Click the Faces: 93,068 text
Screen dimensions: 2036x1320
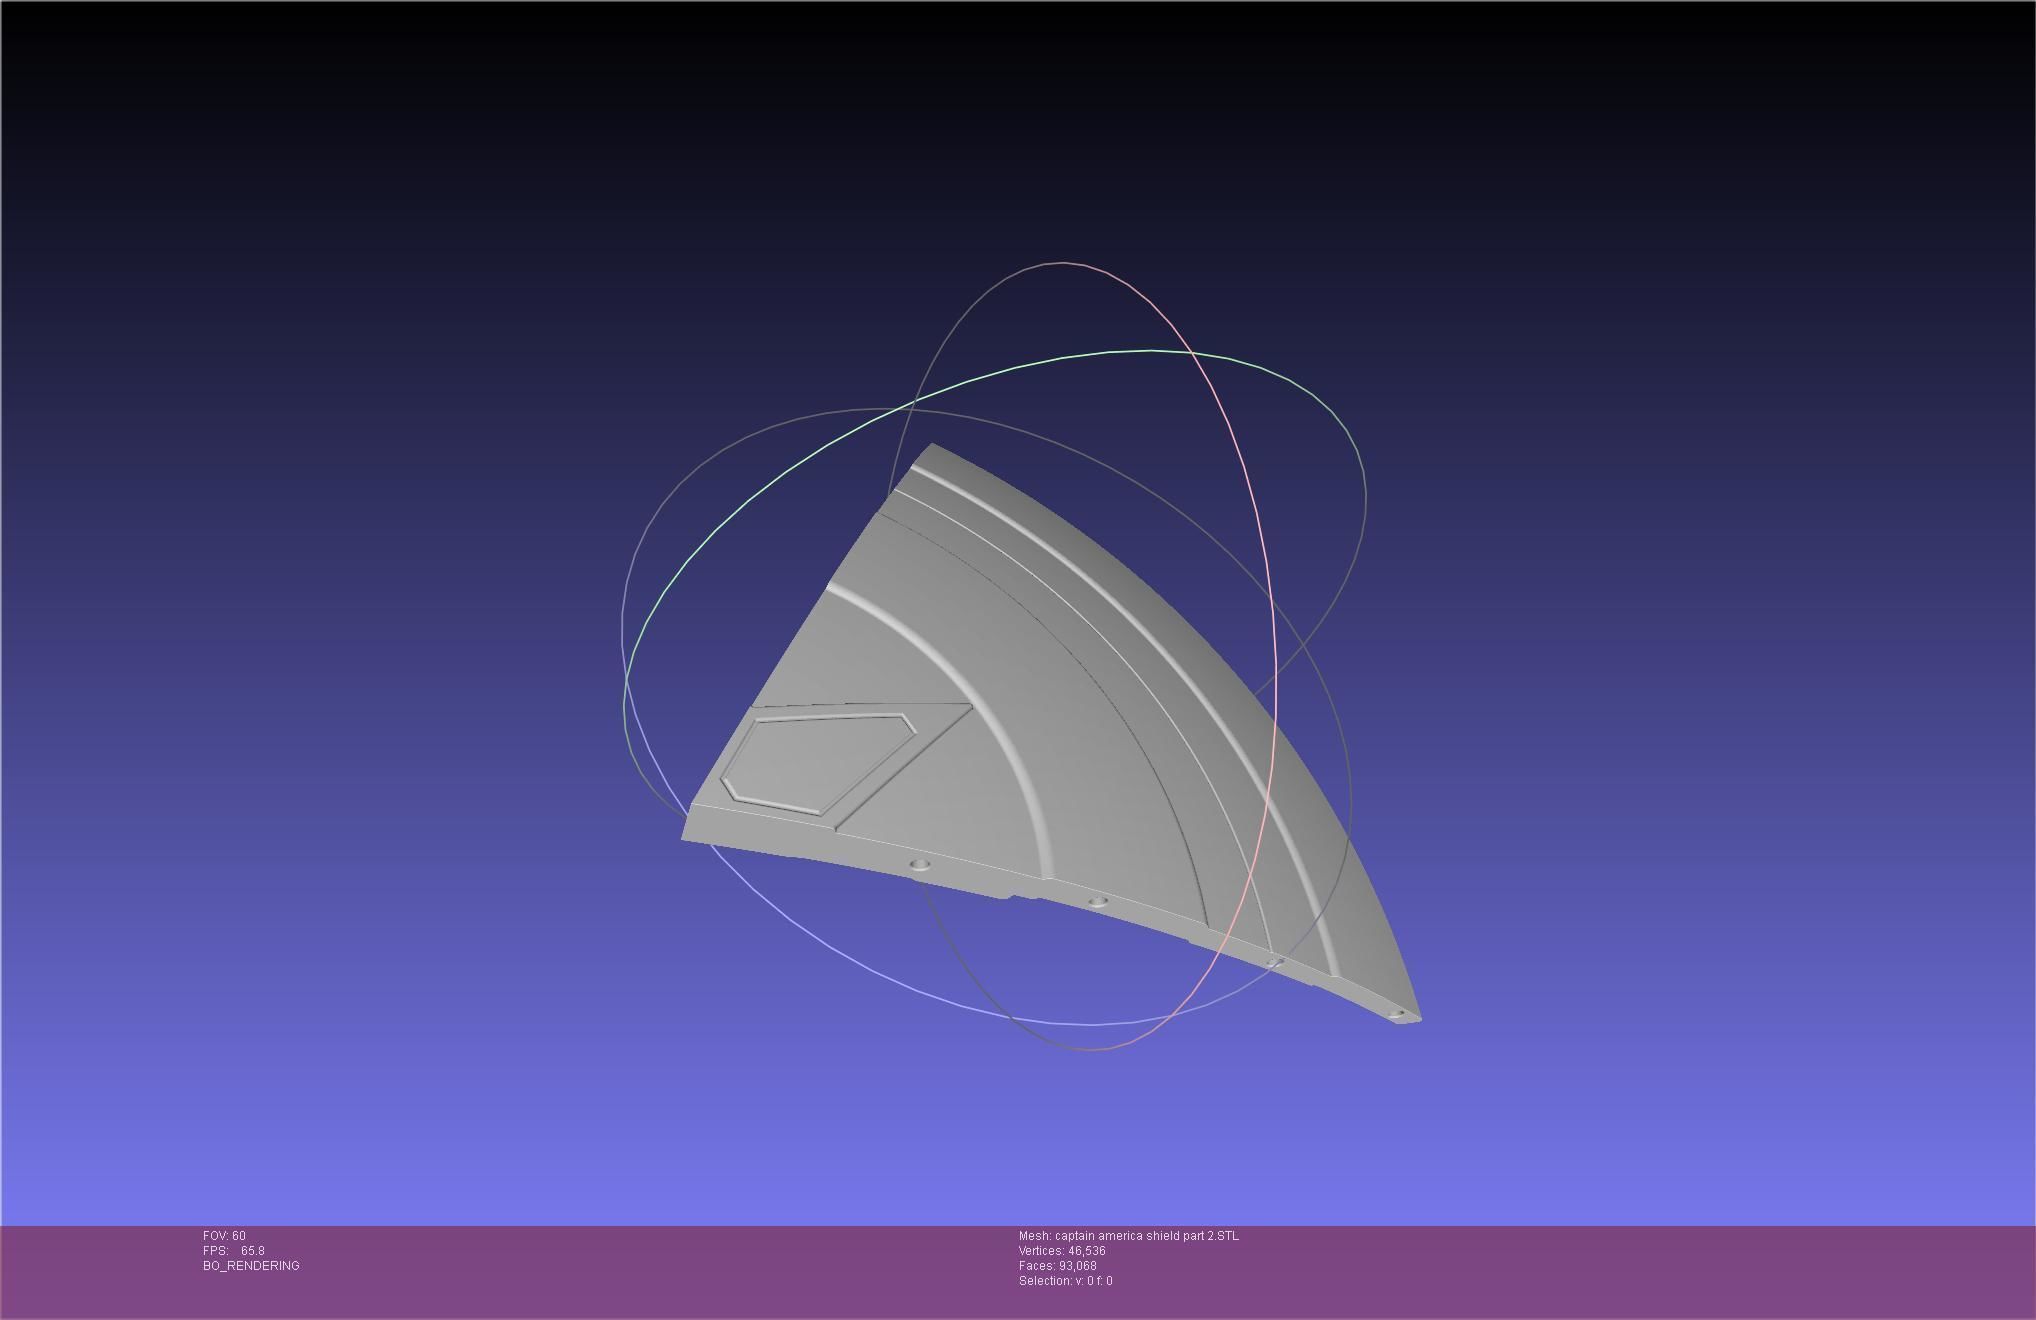pos(1057,1266)
